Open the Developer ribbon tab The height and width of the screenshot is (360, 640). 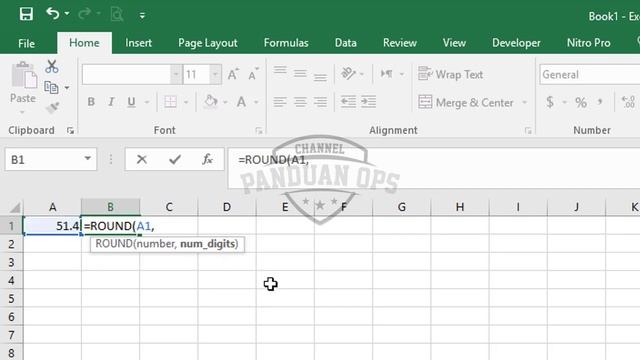coord(516,43)
